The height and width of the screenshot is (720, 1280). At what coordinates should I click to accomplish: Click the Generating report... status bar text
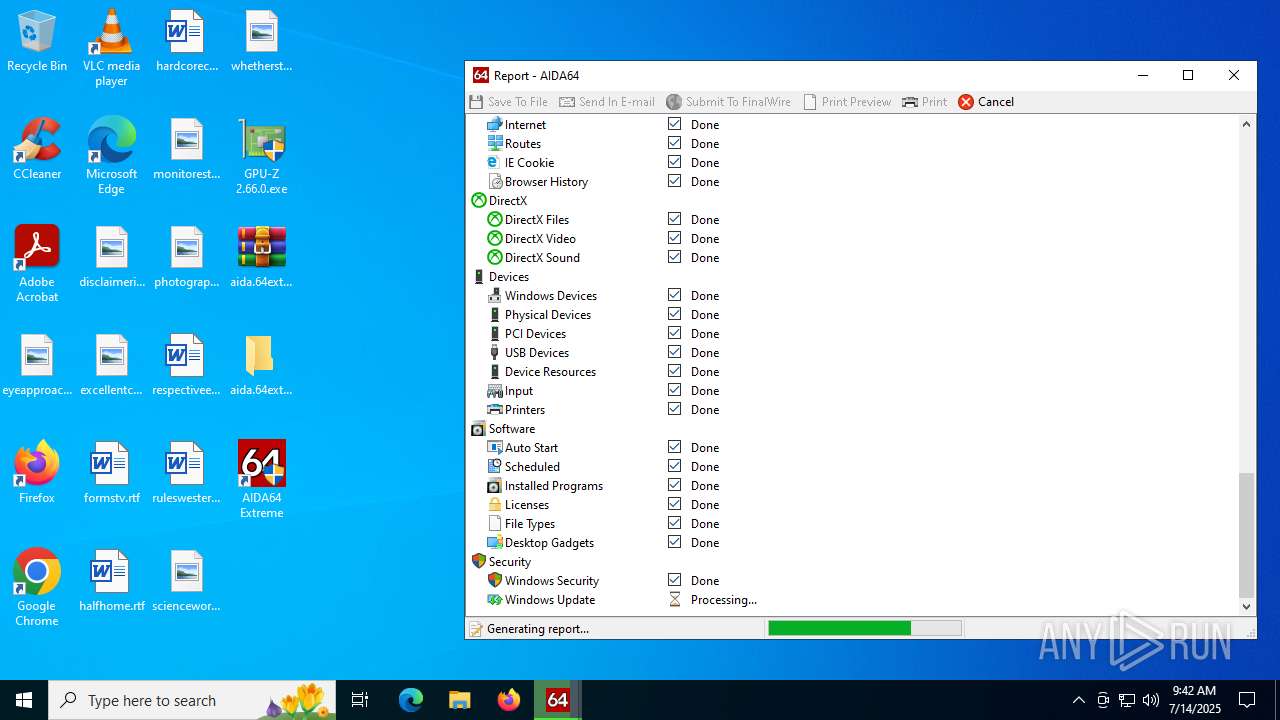click(x=538, y=629)
